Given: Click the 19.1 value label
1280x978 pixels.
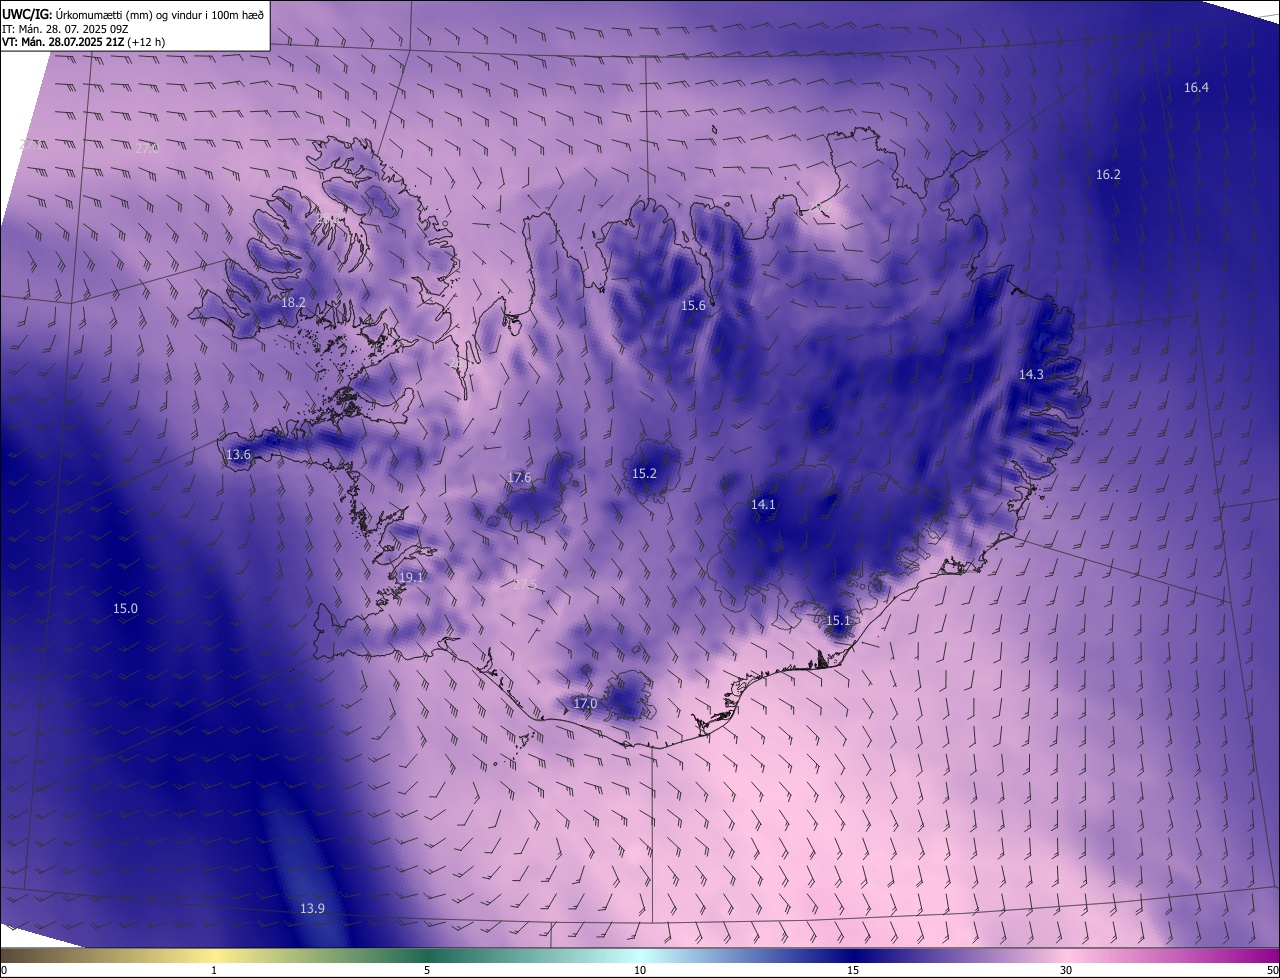Looking at the screenshot, I should tap(412, 578).
